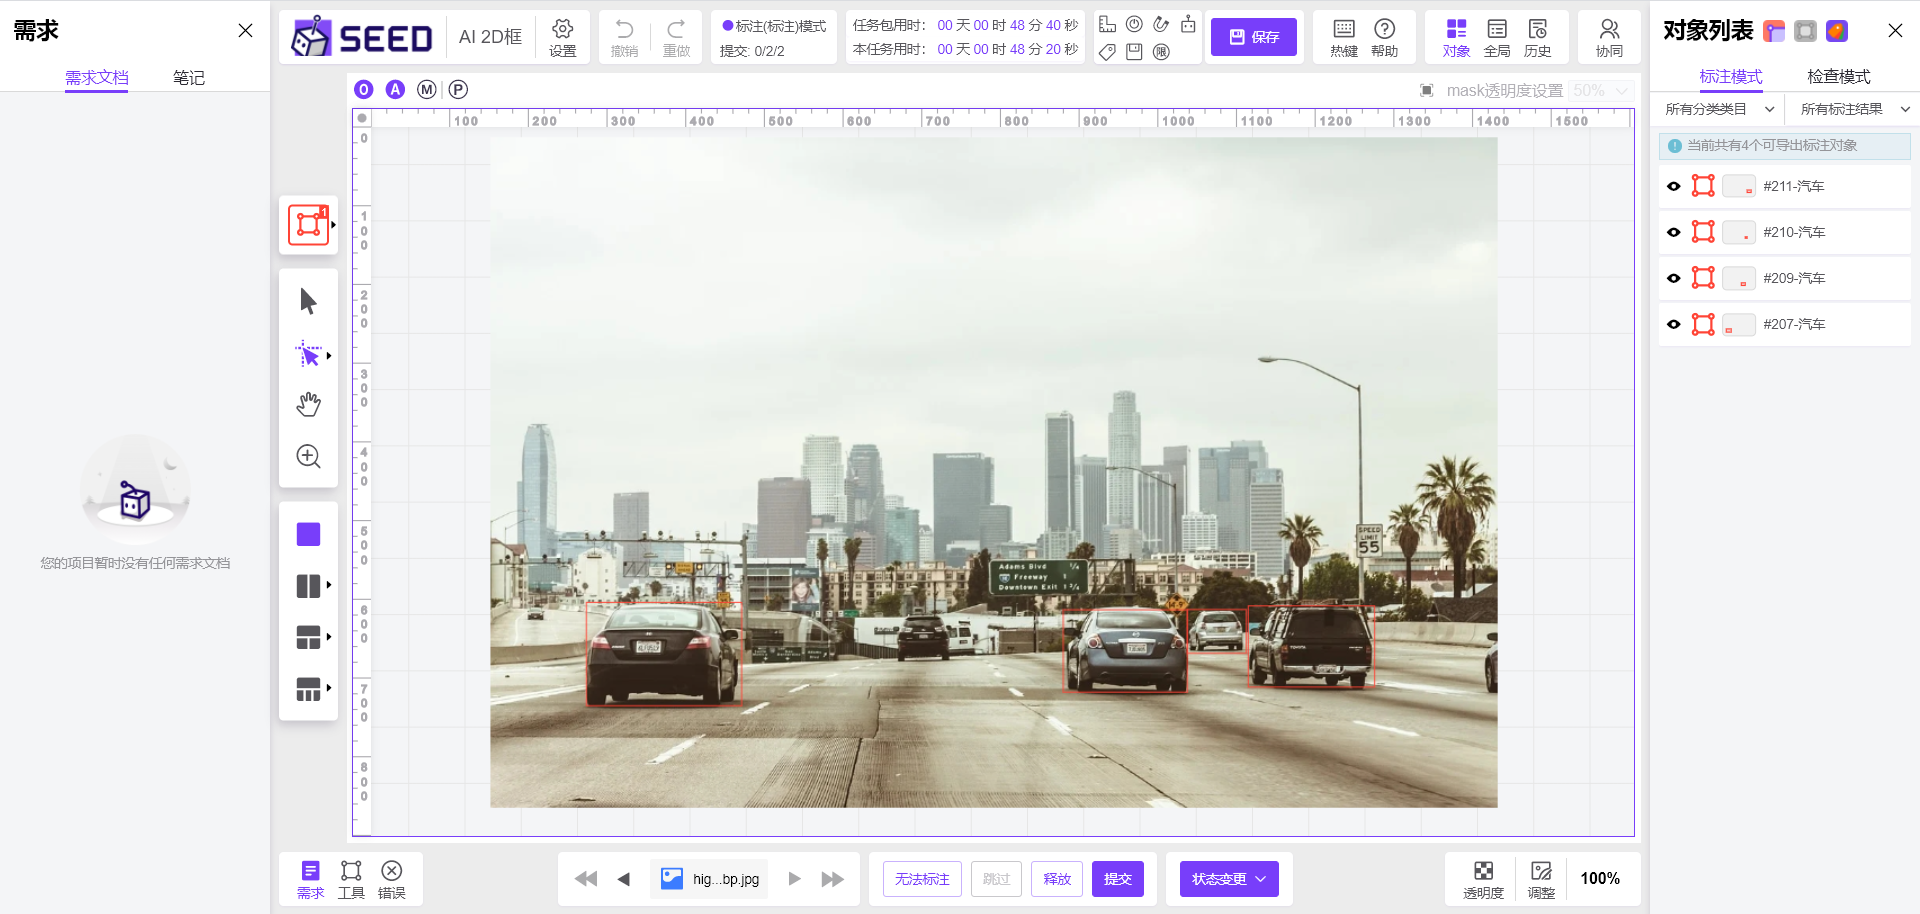The height and width of the screenshot is (914, 1920).
Task: Toggle the mask display icon beside mask透明度设置
Action: pyautogui.click(x=1427, y=91)
